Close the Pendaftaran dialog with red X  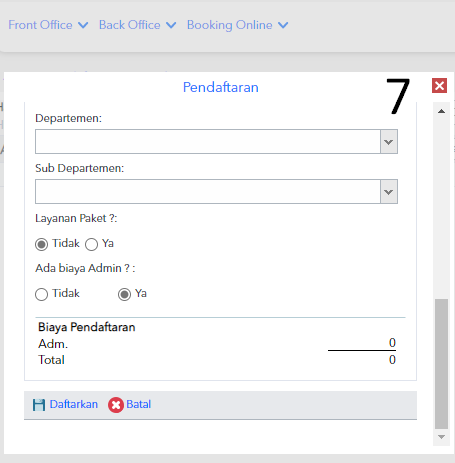pos(439,86)
